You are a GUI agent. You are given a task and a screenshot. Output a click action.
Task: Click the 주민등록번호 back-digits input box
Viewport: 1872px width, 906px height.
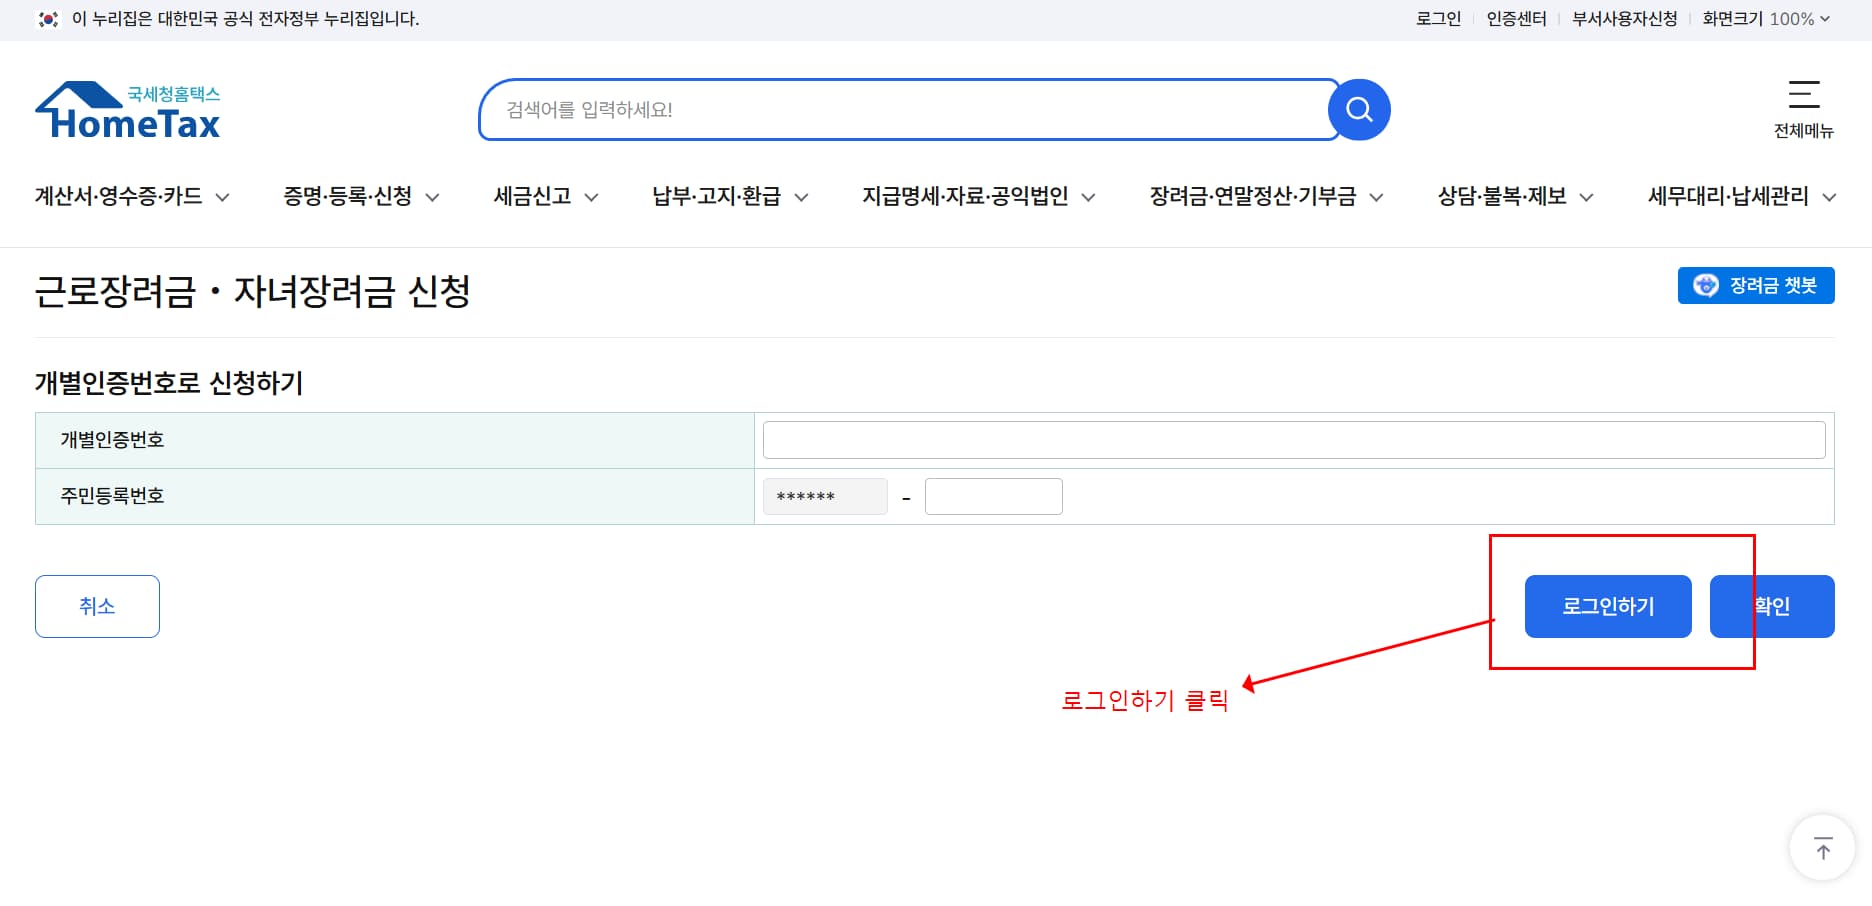coord(993,496)
